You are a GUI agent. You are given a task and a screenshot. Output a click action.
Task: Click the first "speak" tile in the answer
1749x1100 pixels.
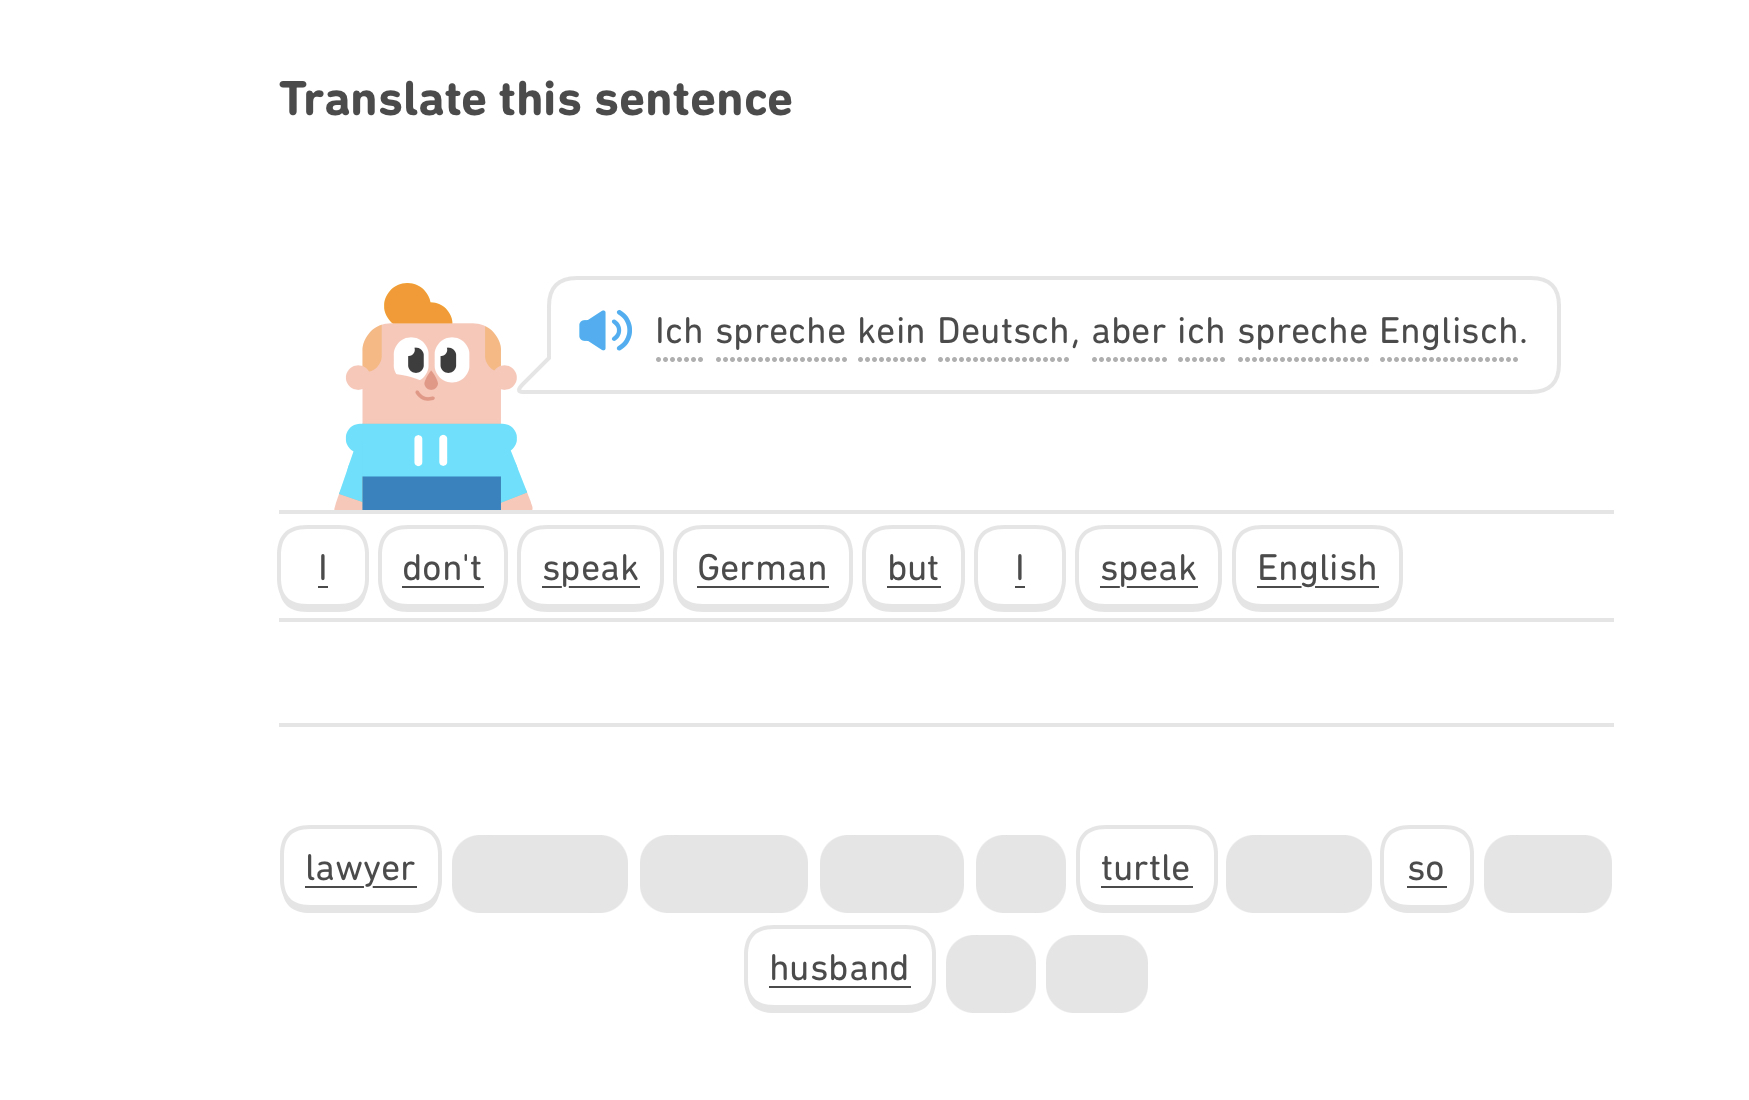coord(590,568)
